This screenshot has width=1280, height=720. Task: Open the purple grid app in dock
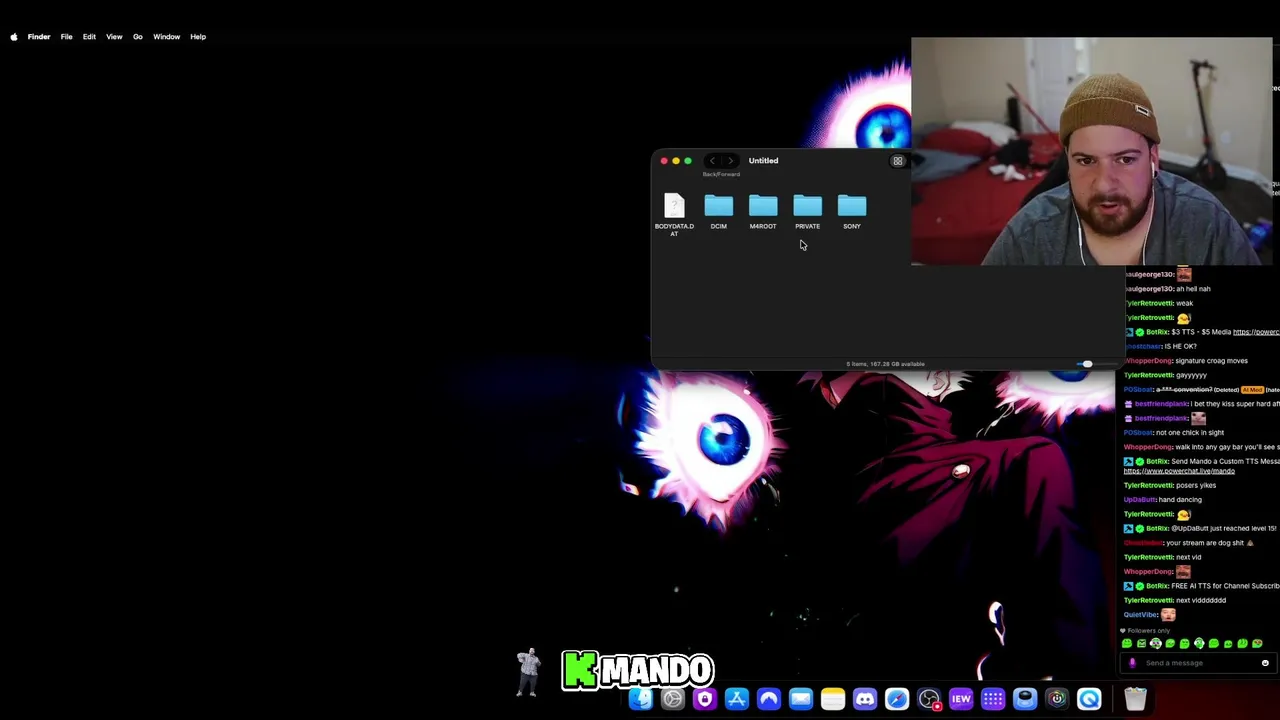pos(993,699)
